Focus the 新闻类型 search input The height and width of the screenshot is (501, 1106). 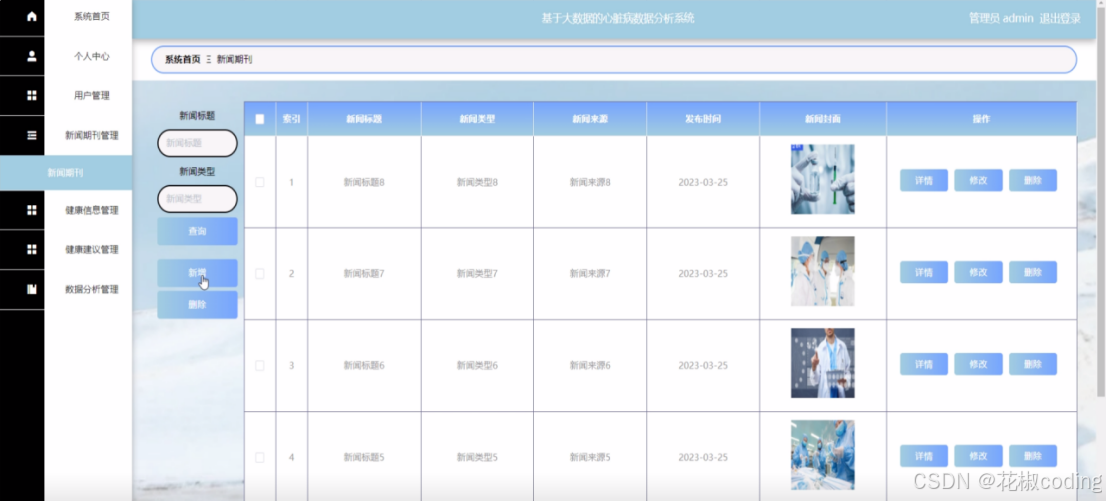point(198,199)
